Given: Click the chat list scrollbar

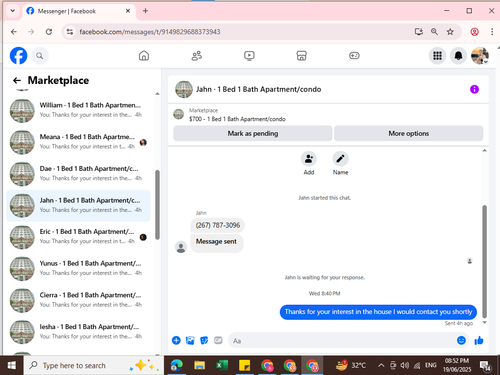Looking at the screenshot, I should tap(157, 205).
